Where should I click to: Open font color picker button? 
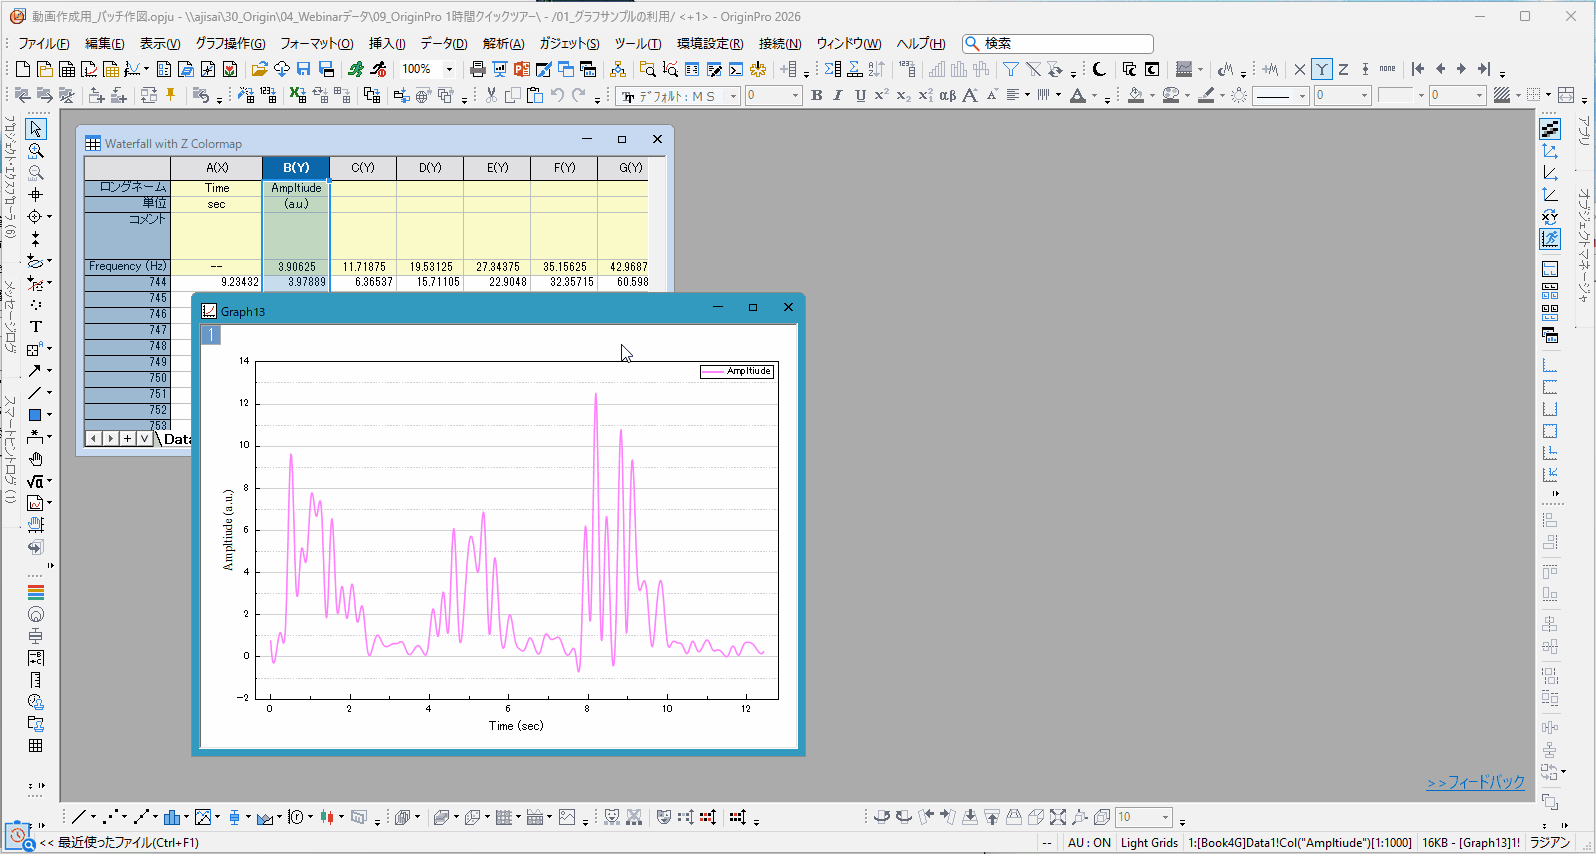(x=1078, y=95)
